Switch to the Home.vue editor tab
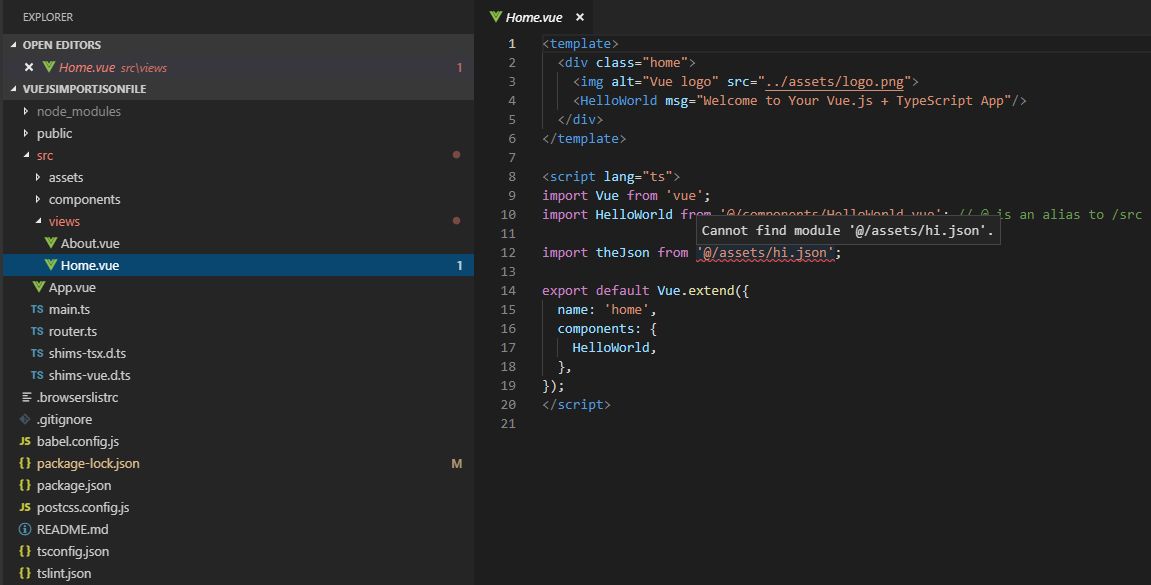 coord(534,17)
